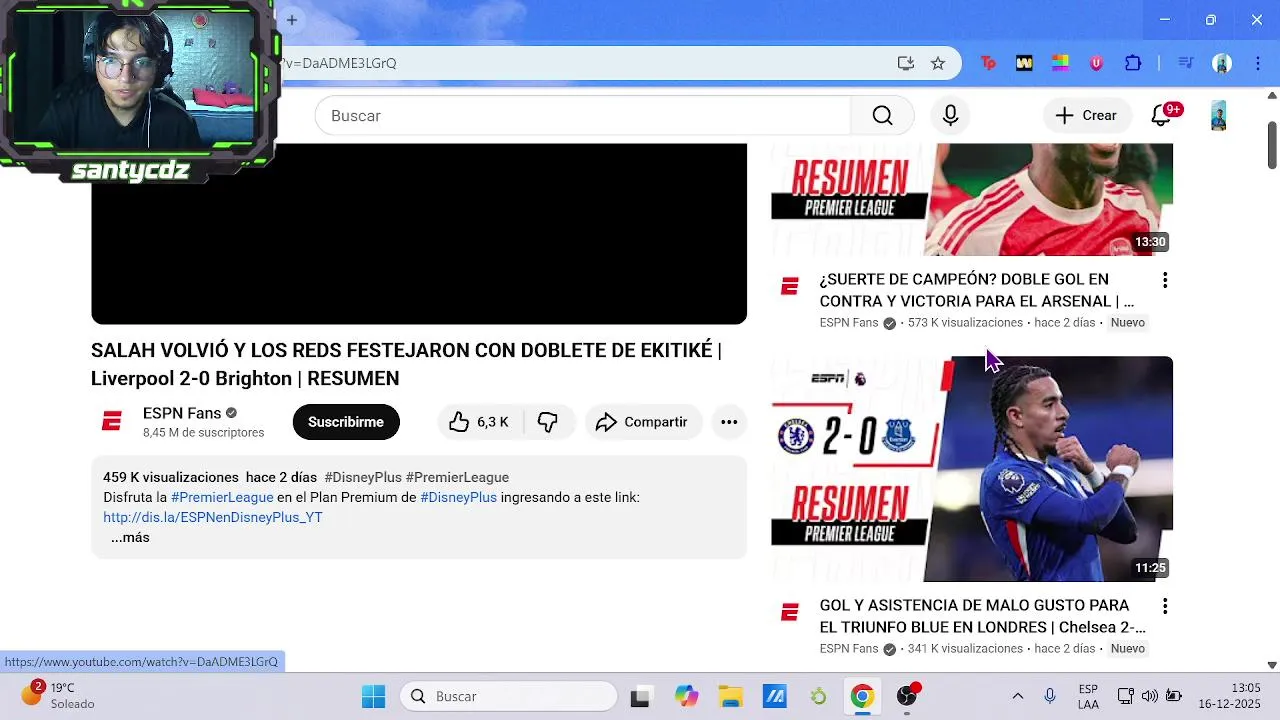Click ESPN logo beside Chelsea video title
The image size is (1280, 720).
pyautogui.click(x=790, y=613)
